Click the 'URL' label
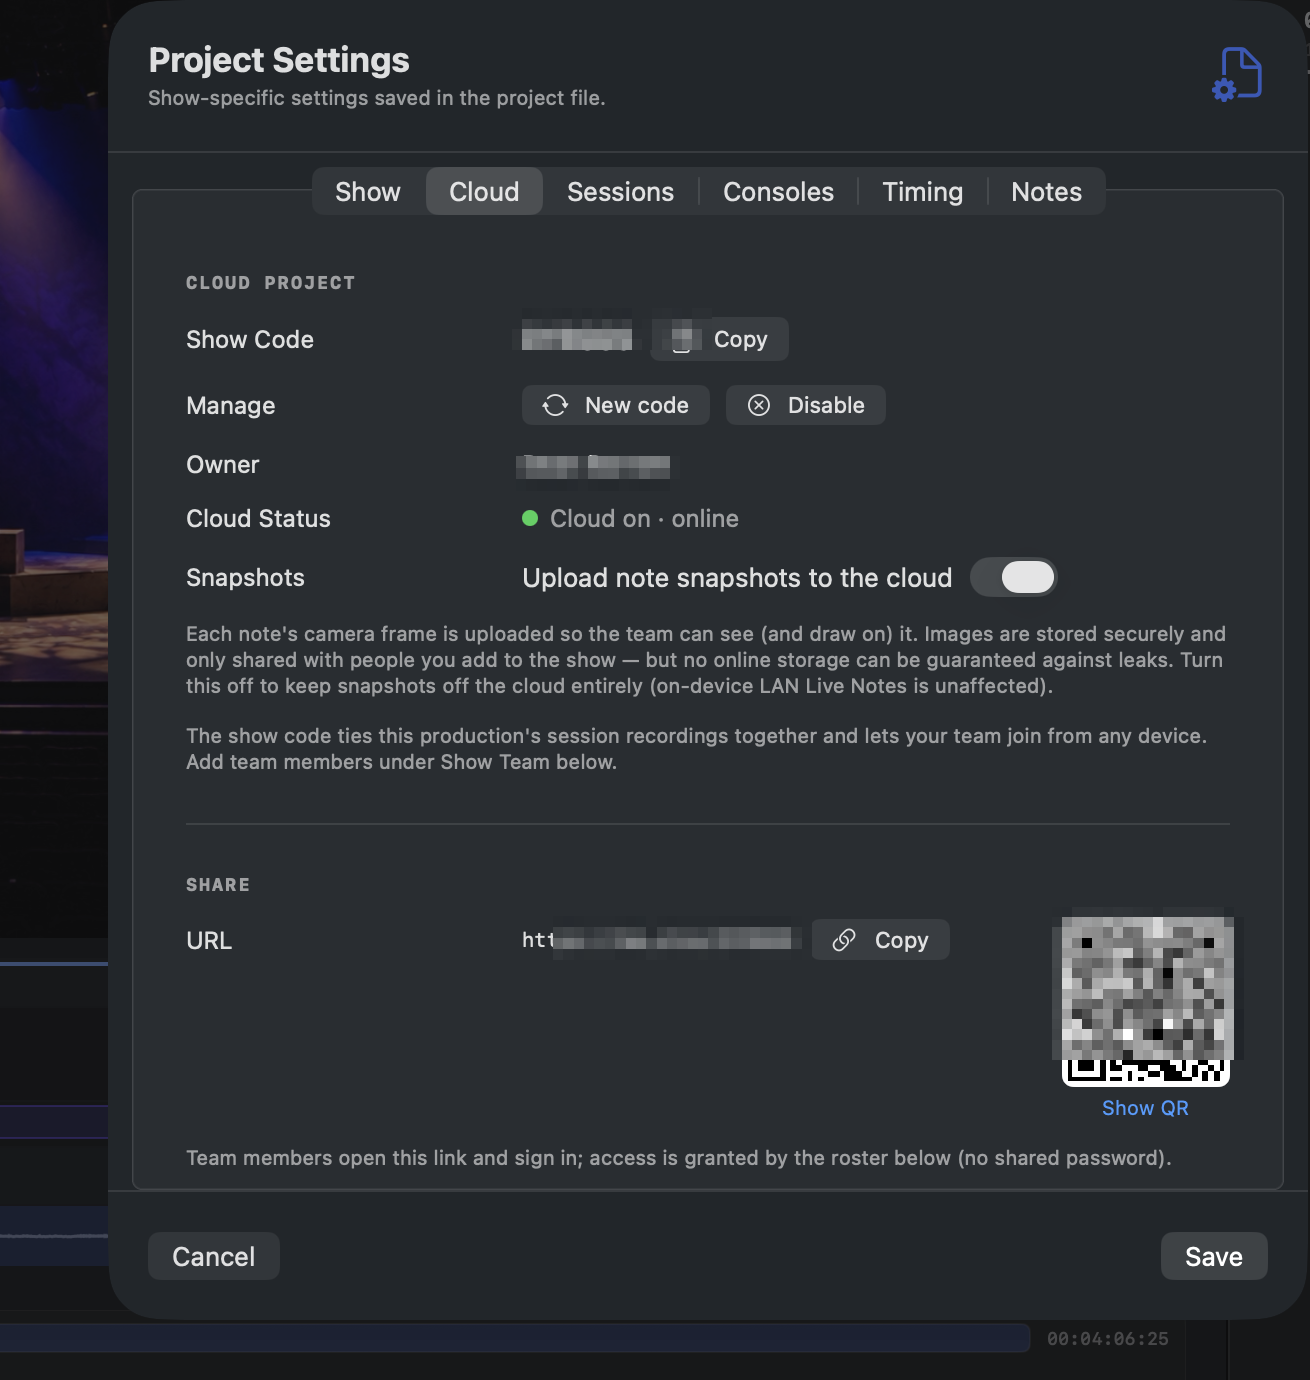 (x=209, y=940)
